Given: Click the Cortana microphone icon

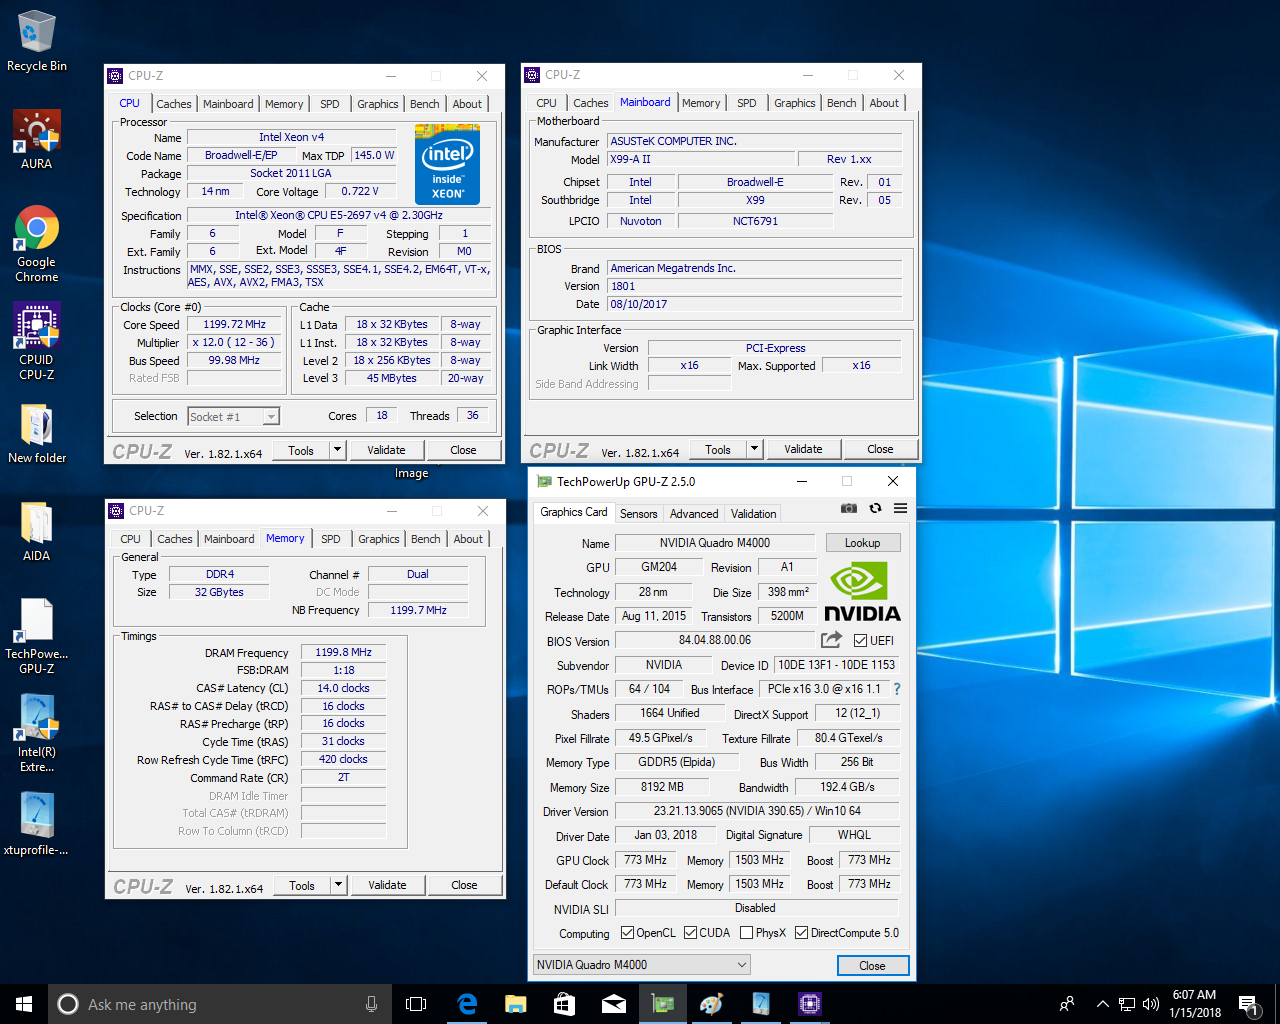Looking at the screenshot, I should click(371, 1004).
